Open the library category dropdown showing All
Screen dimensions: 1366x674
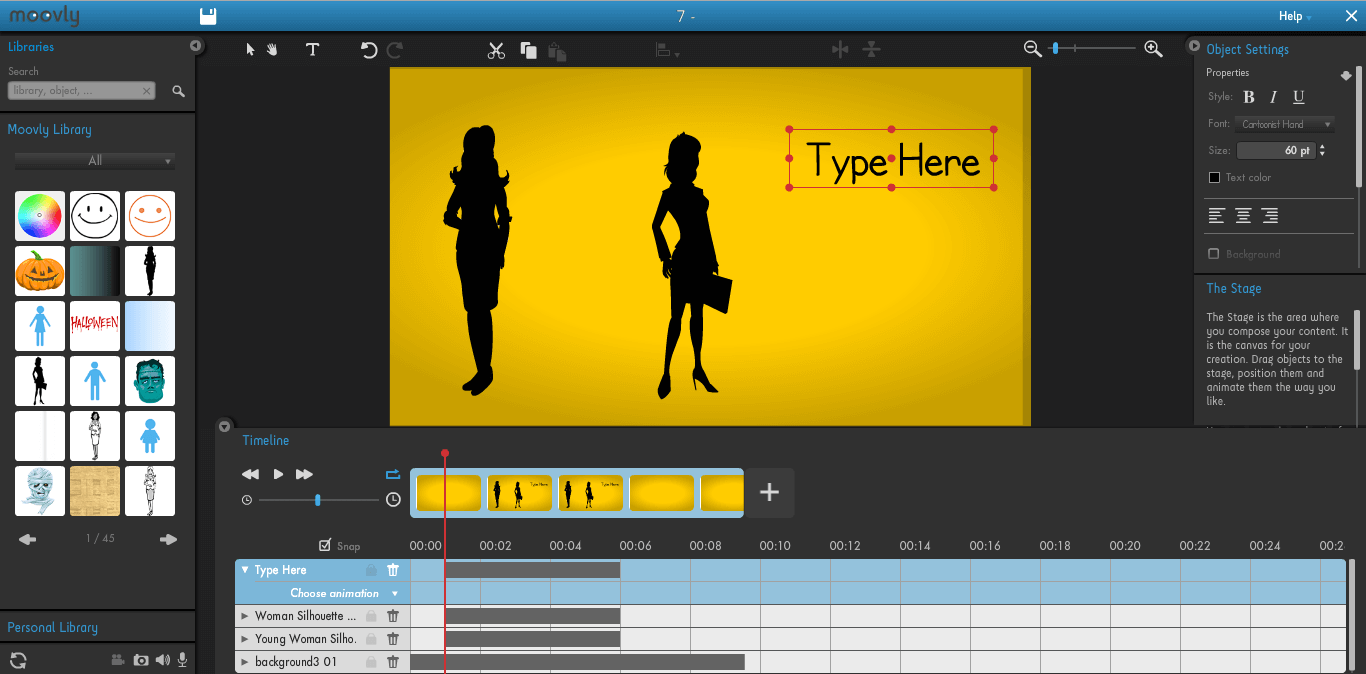[95, 161]
